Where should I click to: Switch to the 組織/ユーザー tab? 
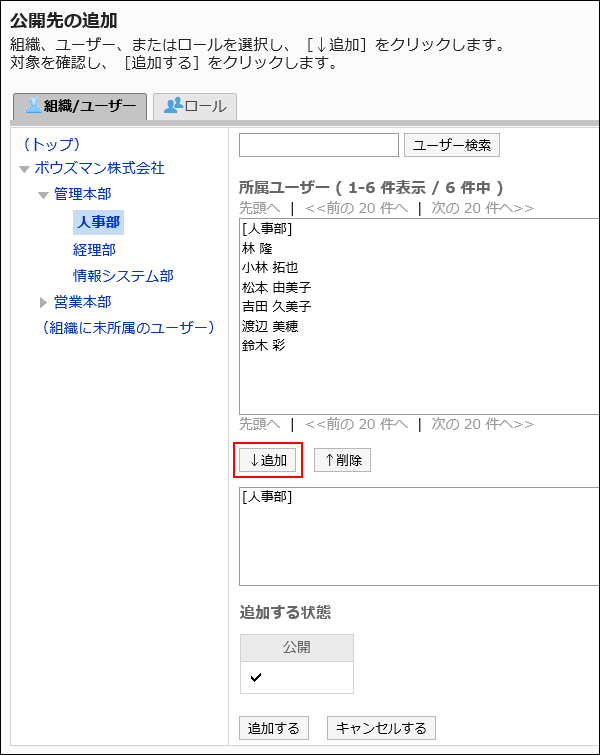[x=80, y=106]
